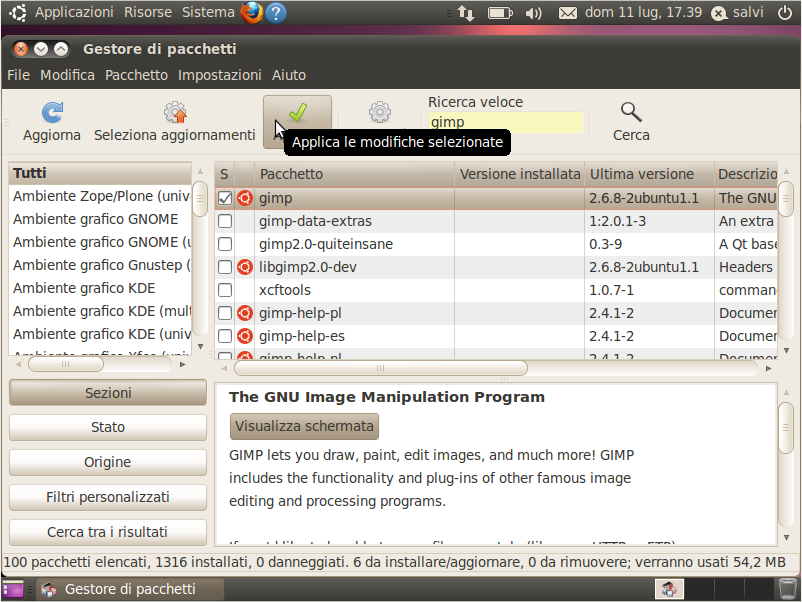Open the Pacchetto menu
The height and width of the screenshot is (602, 802).
(137, 75)
